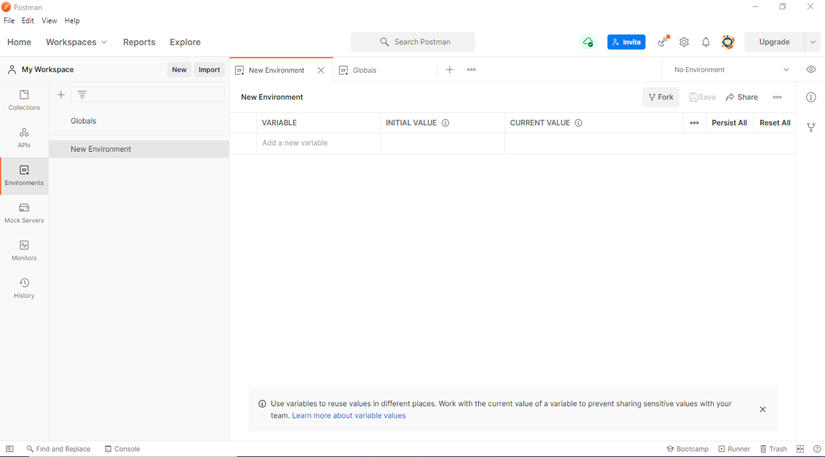
Task: Open Bootcamp from status bar
Action: [688, 449]
